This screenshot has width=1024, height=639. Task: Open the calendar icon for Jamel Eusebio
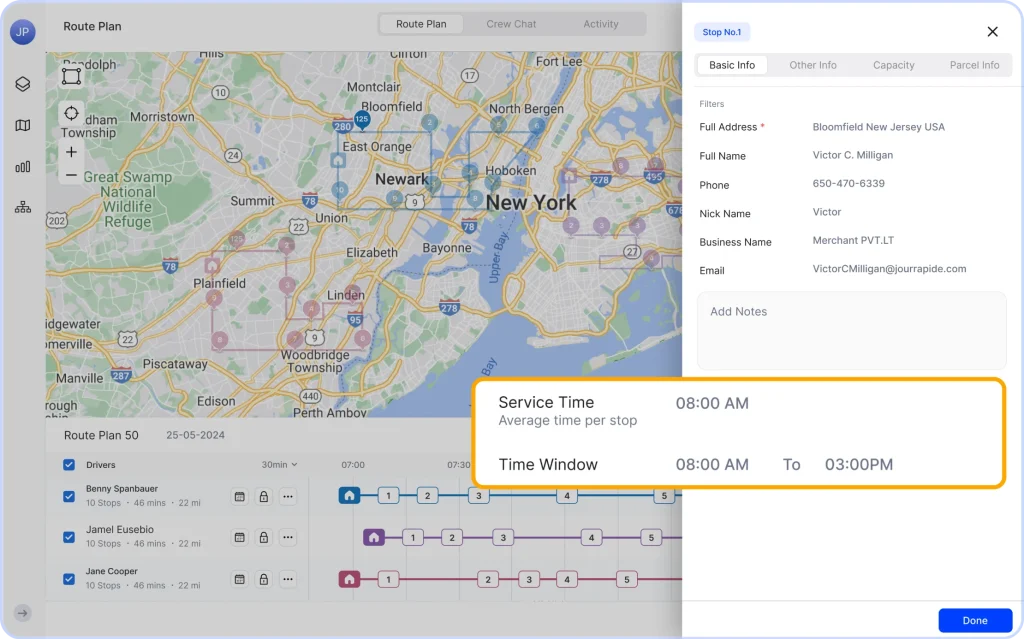pyautogui.click(x=240, y=538)
